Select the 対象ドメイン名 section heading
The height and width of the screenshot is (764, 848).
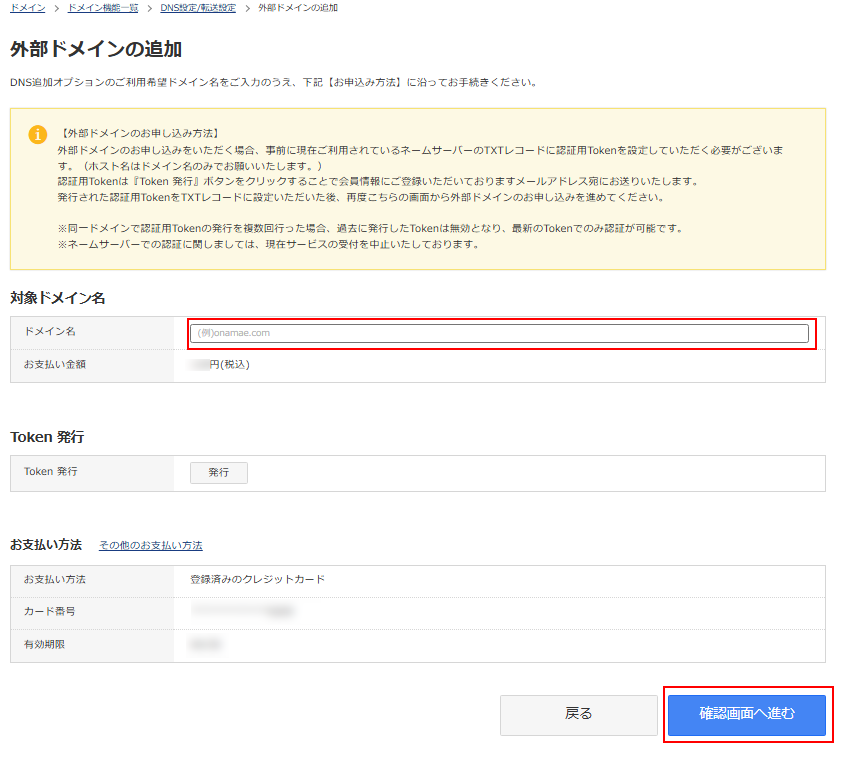pos(58,298)
